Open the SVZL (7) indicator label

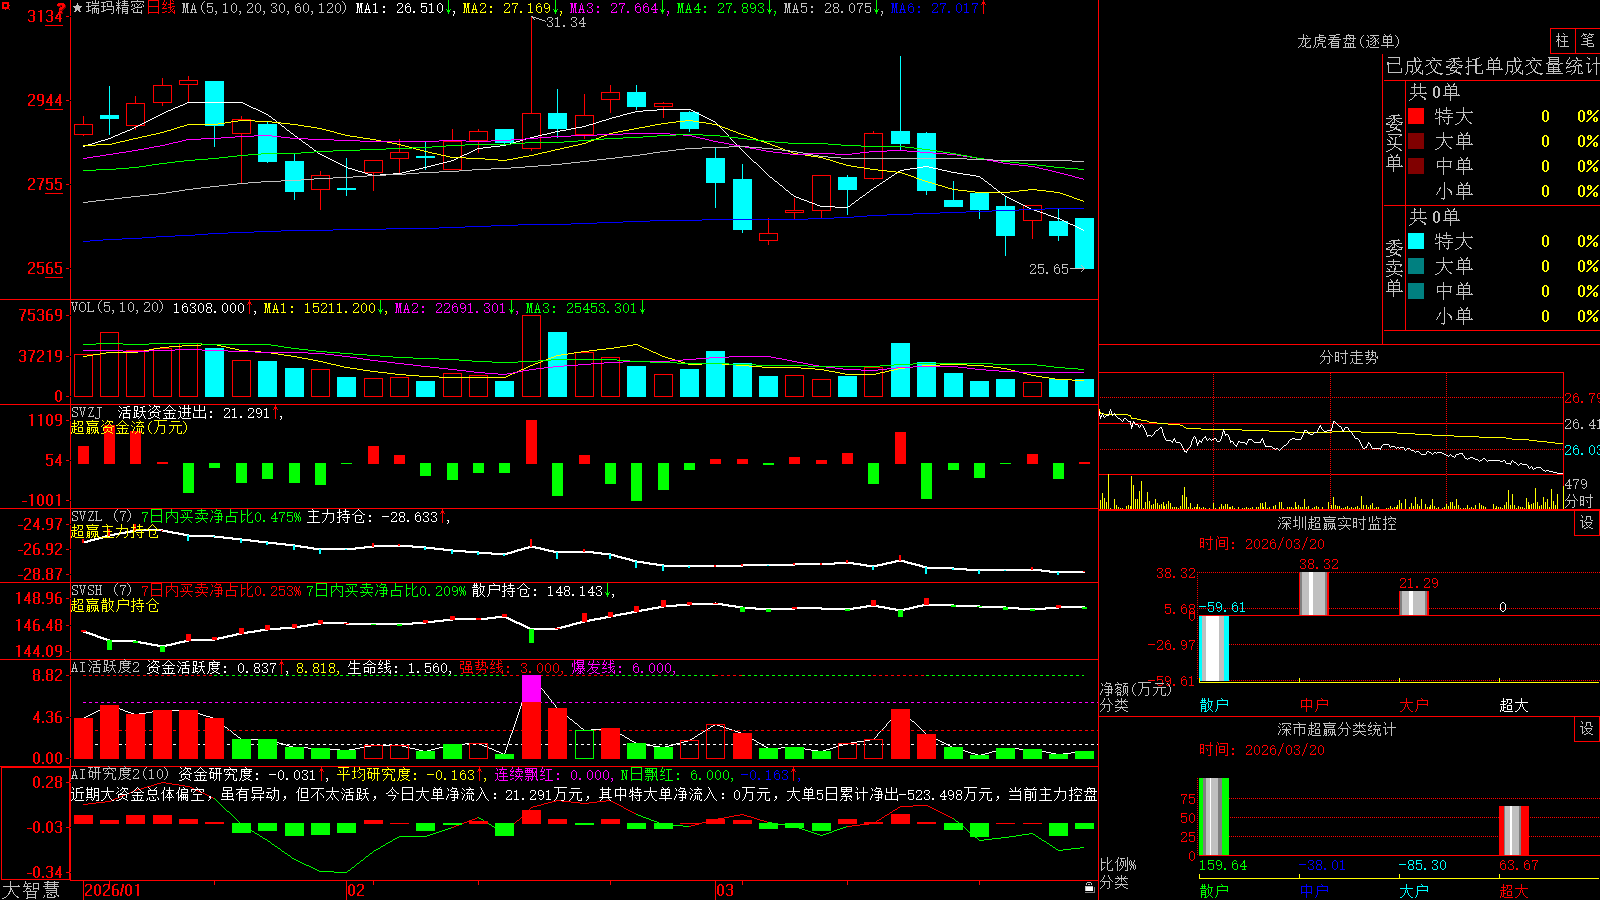(x=102, y=517)
